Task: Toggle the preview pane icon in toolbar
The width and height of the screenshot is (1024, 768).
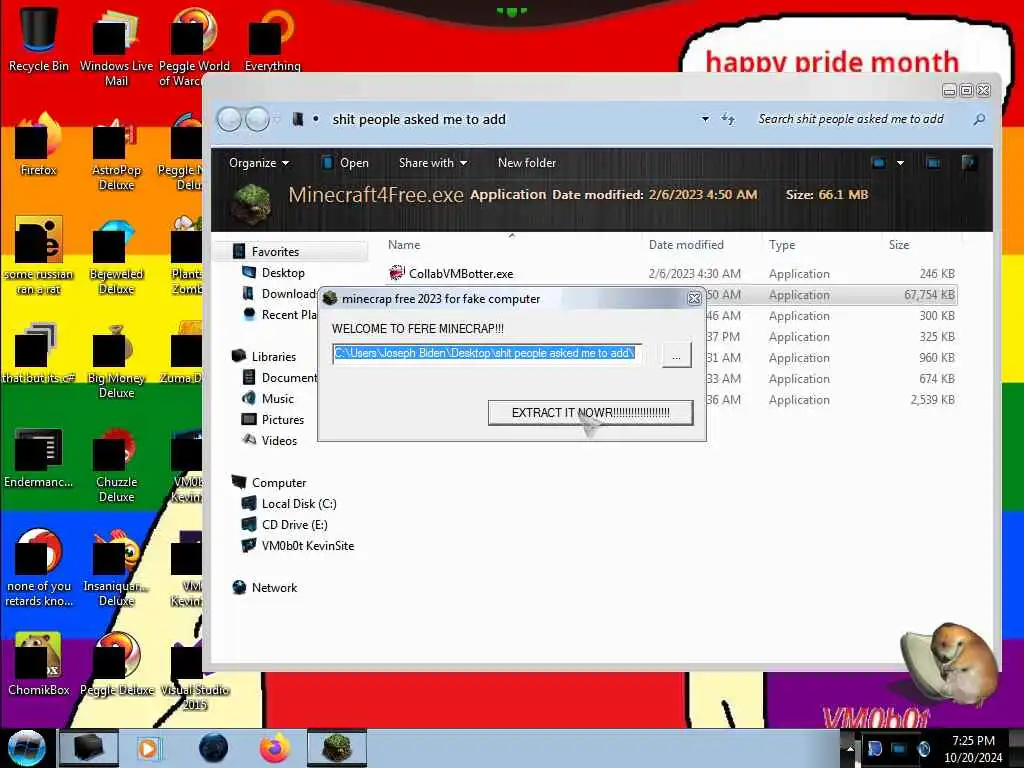Action: [x=933, y=163]
